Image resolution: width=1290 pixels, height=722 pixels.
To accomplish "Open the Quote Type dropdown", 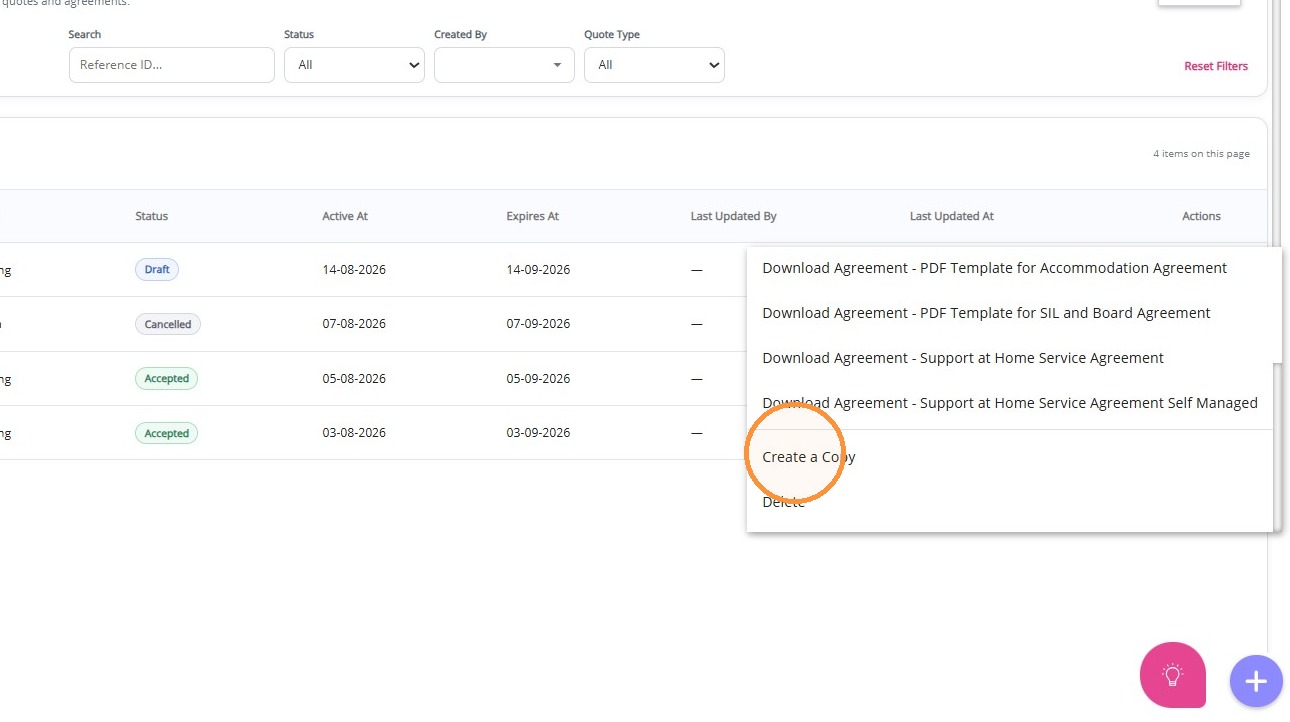I will coord(654,65).
